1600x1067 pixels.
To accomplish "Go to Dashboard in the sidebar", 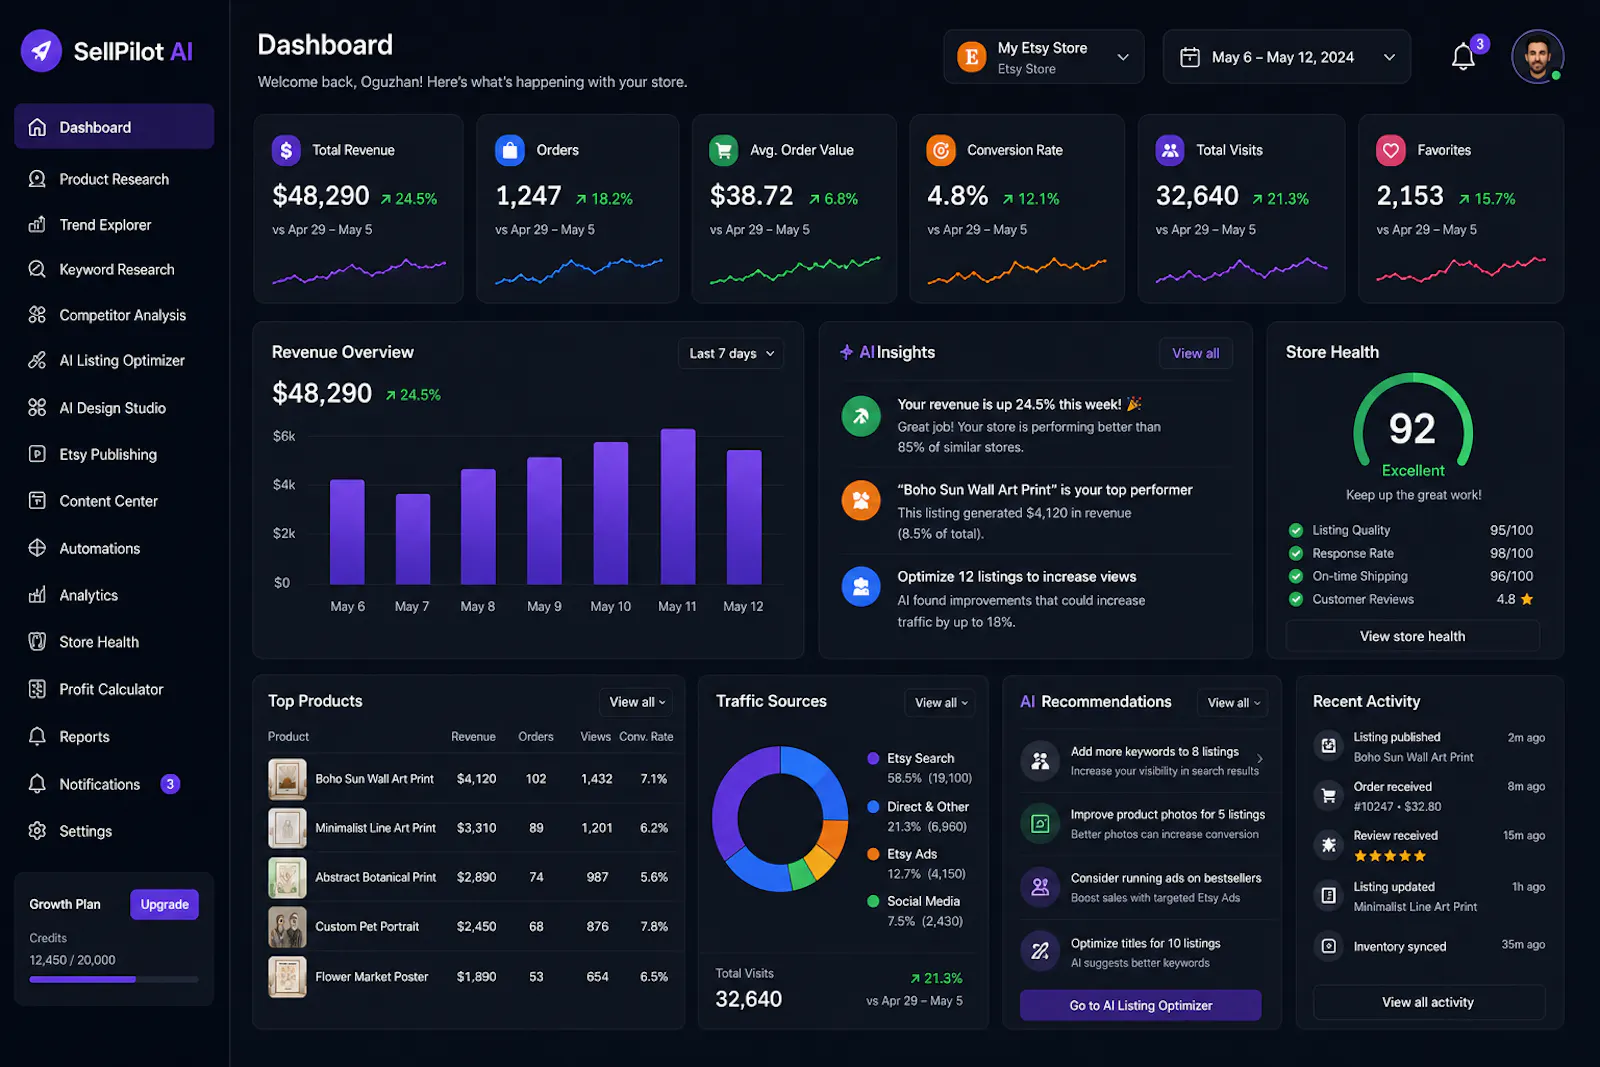I will point(114,127).
